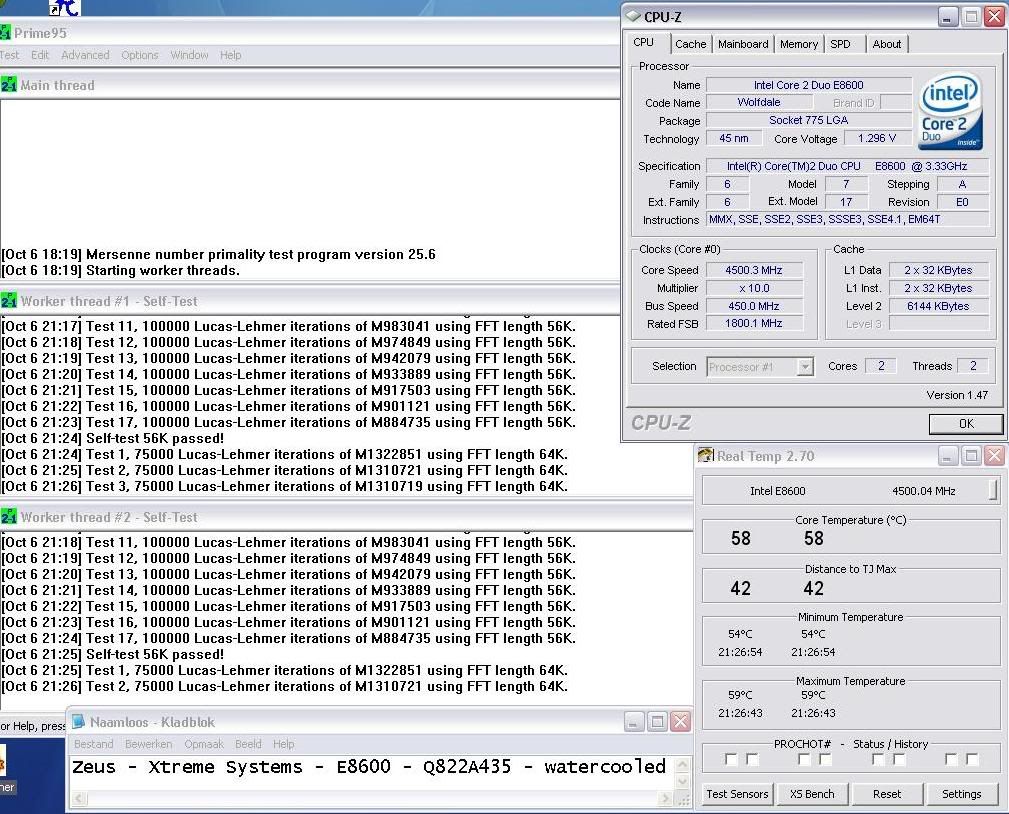Switch to the Cache tab in CPU-Z
Viewport: 1009px width, 814px height.
pyautogui.click(x=690, y=44)
